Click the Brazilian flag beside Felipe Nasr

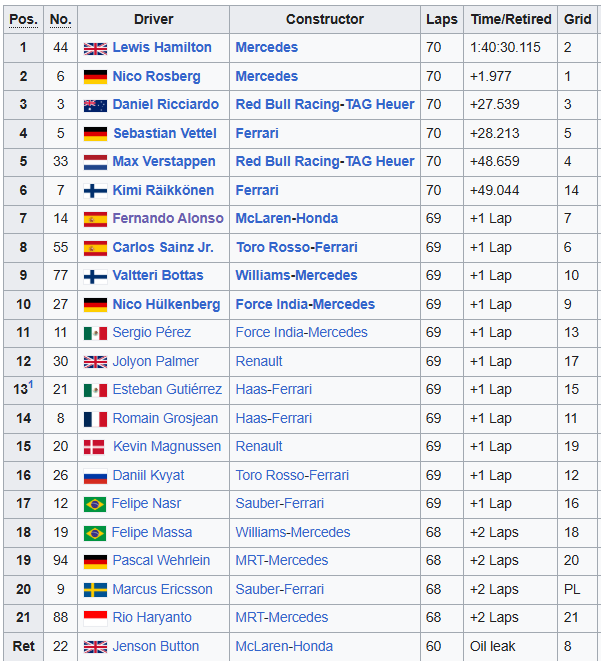click(95, 504)
